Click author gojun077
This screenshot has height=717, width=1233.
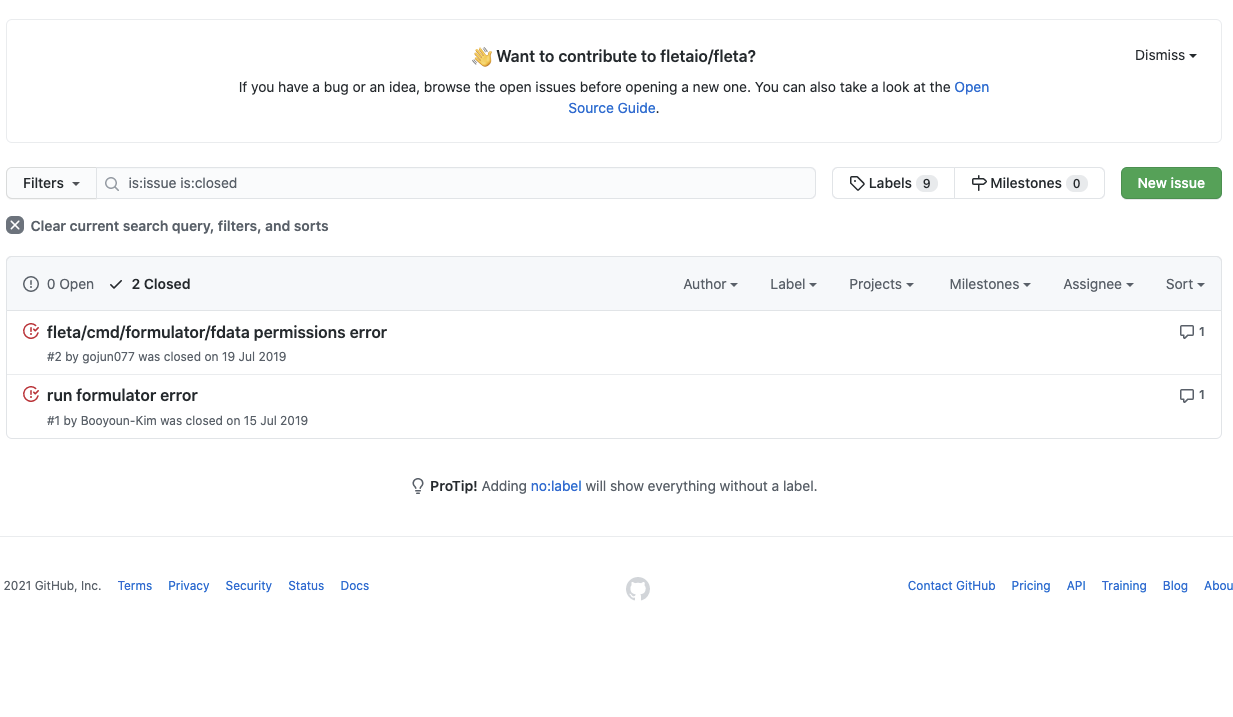click(108, 356)
